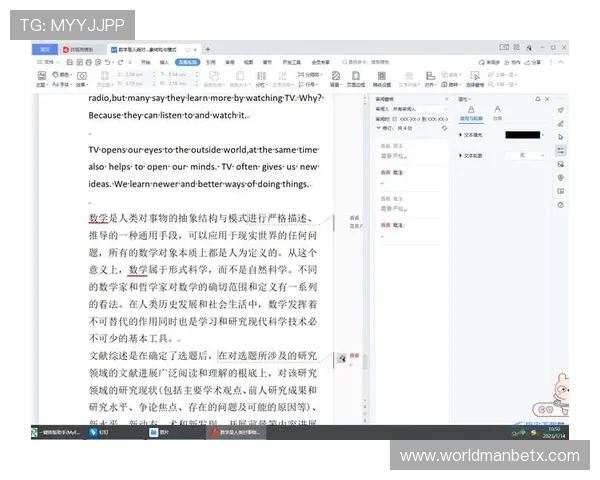Image resolution: width=600 pixels, height=480 pixels.
Task: Click the WPS document taskbar button
Action: [236, 432]
